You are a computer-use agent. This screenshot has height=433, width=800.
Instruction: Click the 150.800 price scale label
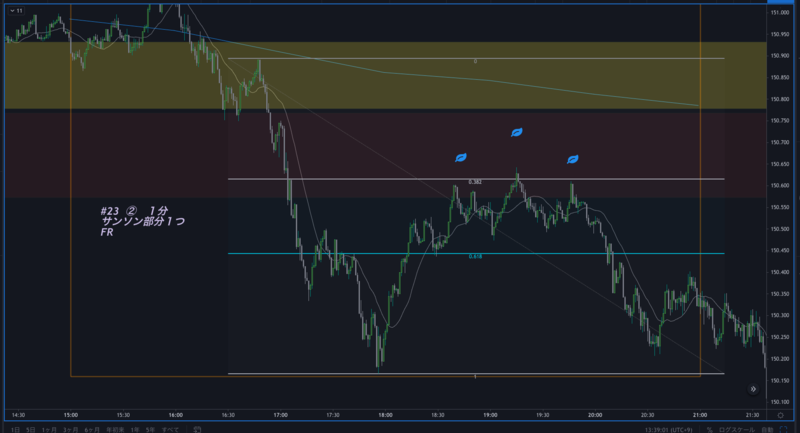click(780, 99)
